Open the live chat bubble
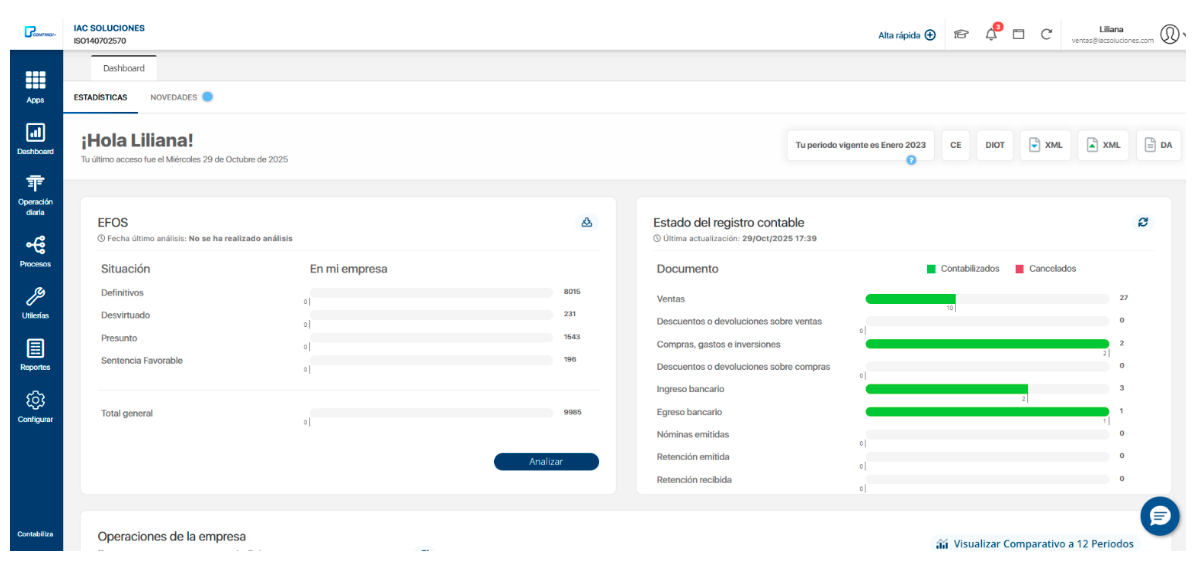The image size is (1199, 569). click(x=1159, y=516)
